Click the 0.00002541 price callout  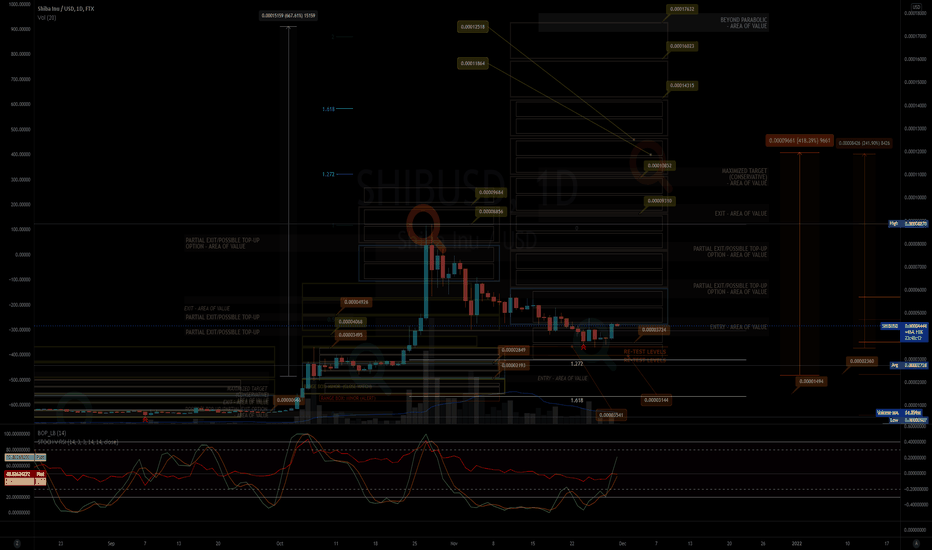[611, 415]
